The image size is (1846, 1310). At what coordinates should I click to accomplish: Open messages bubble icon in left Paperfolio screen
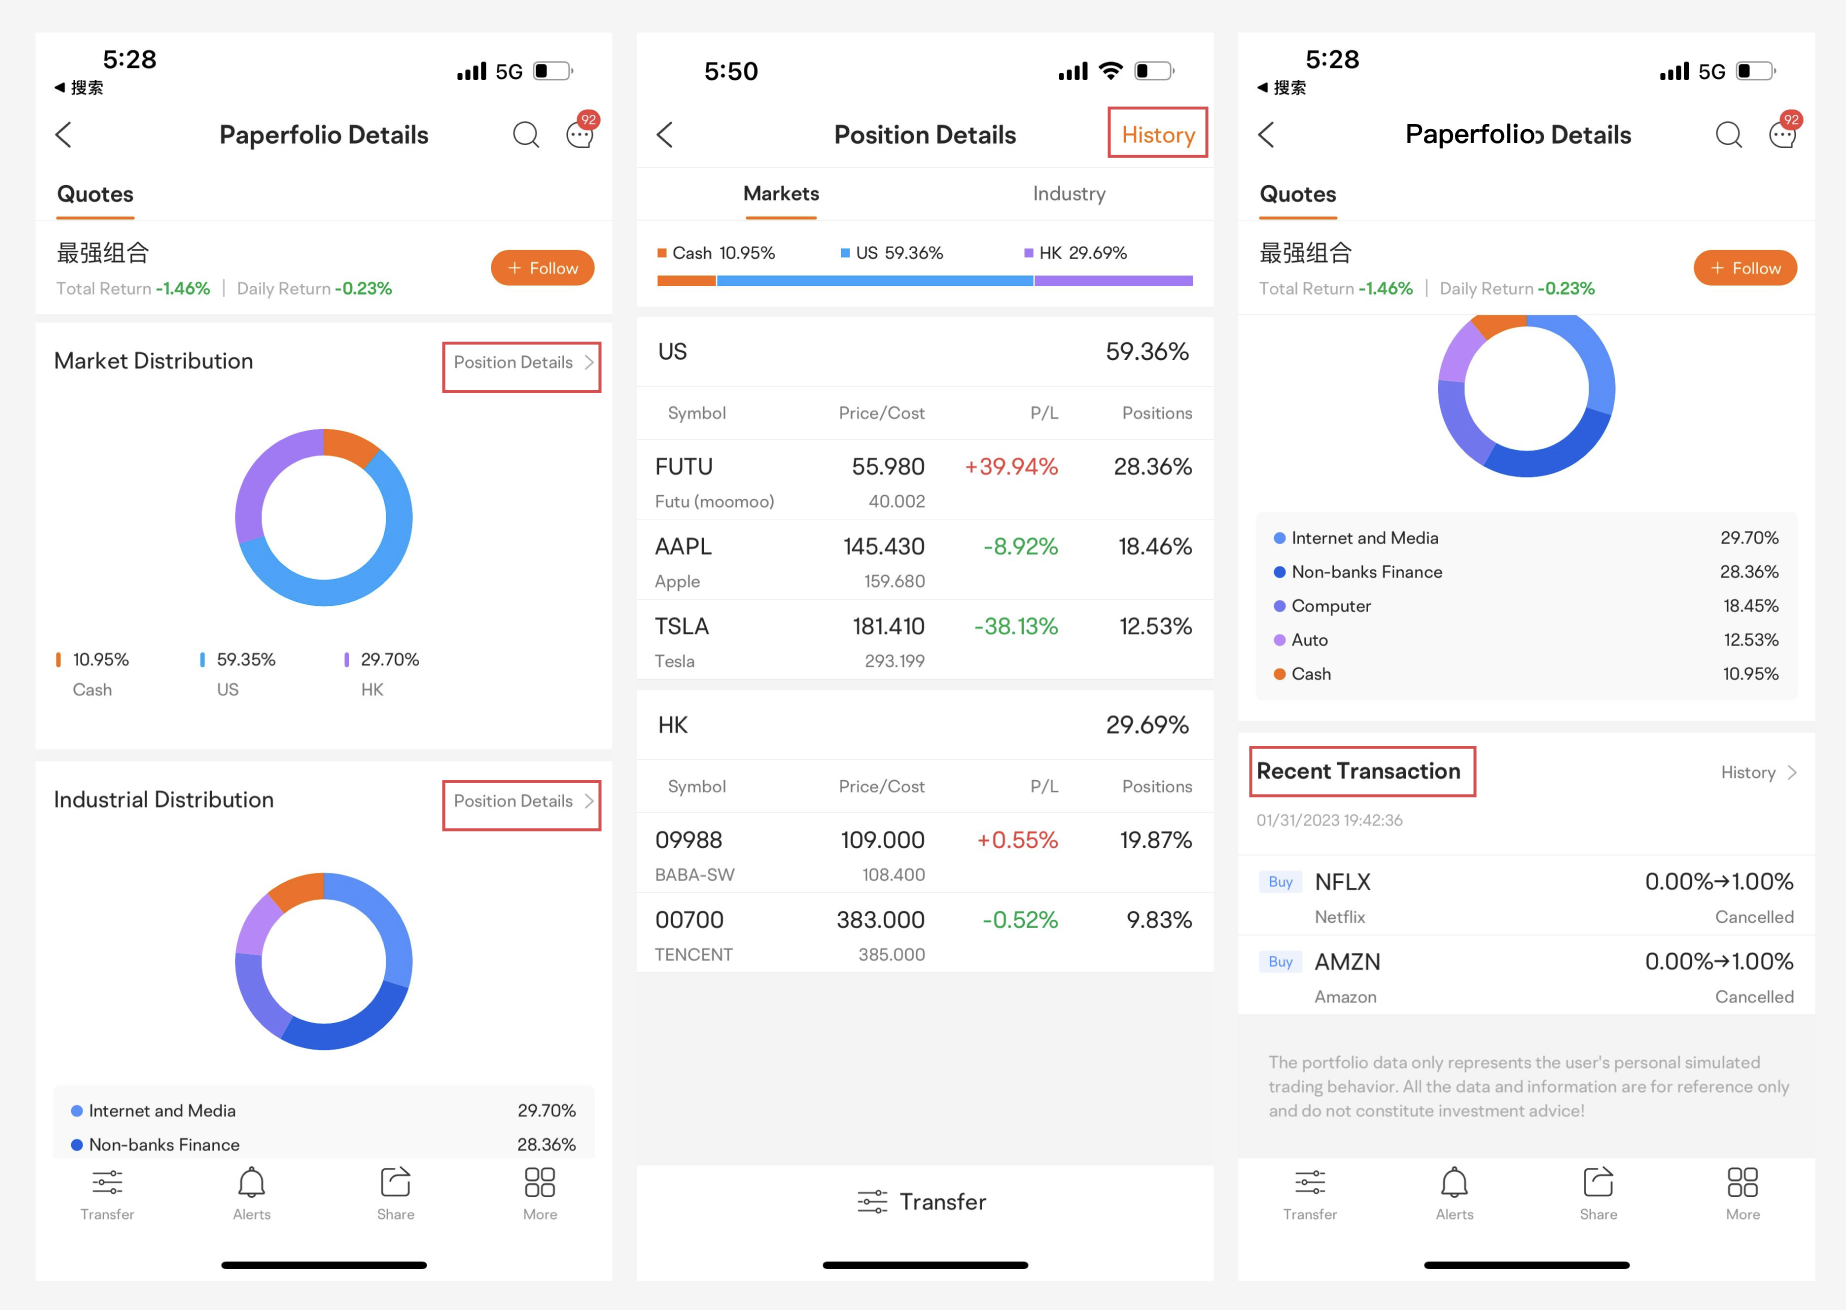tap(581, 133)
